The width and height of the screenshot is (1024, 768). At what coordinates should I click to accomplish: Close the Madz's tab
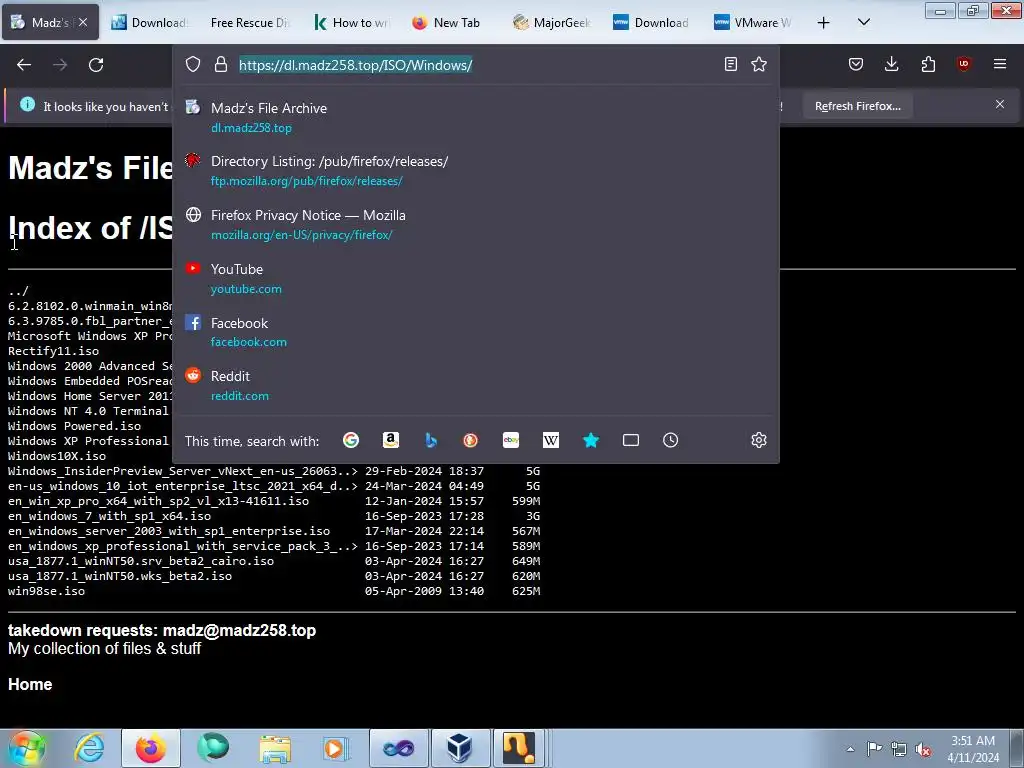(83, 22)
